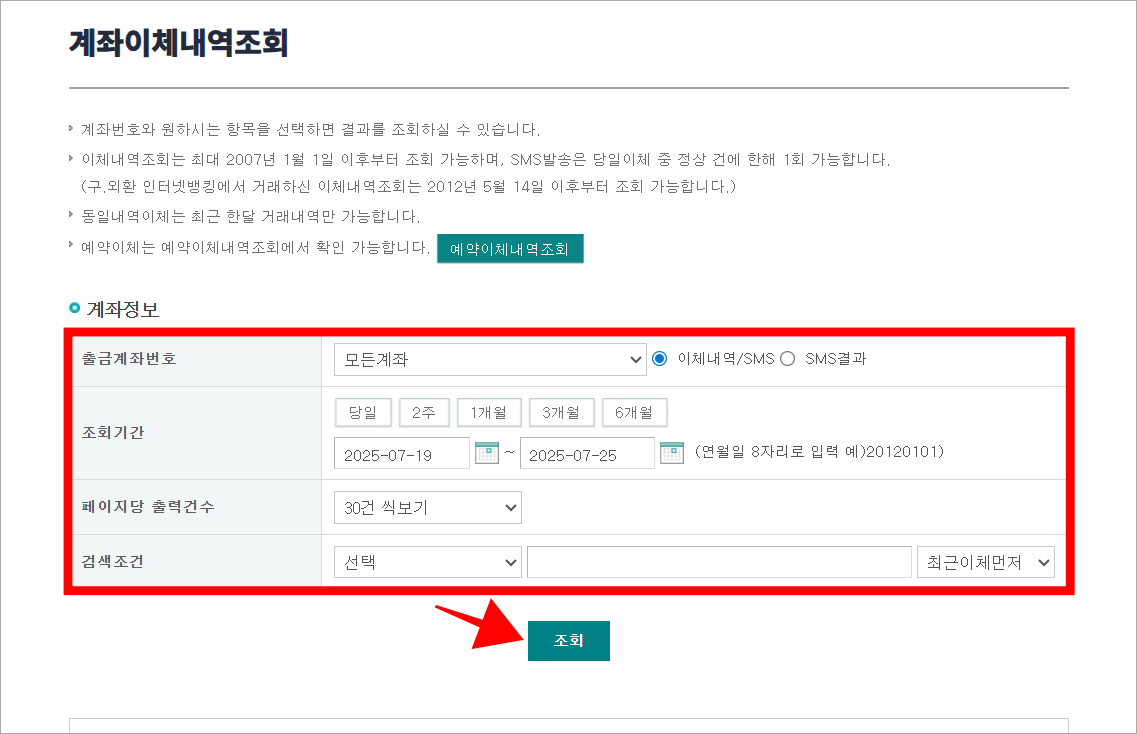Select the 6개월 period option
This screenshot has width=1137, height=734.
(634, 411)
